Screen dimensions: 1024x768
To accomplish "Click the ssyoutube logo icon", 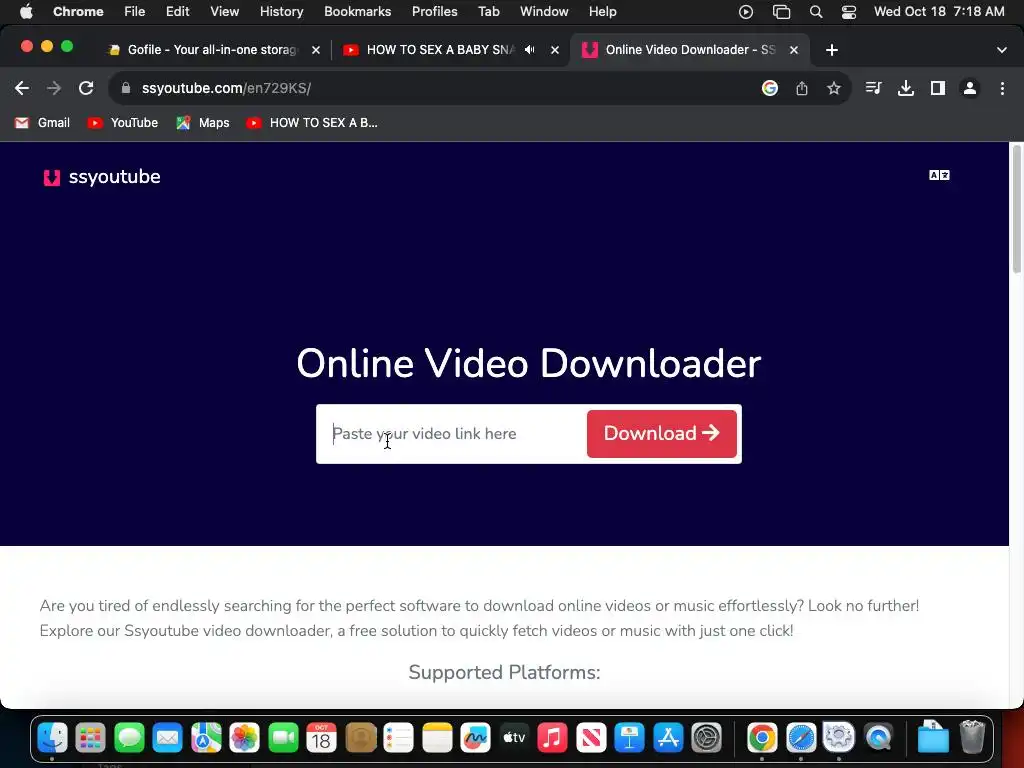I will 52,178.
